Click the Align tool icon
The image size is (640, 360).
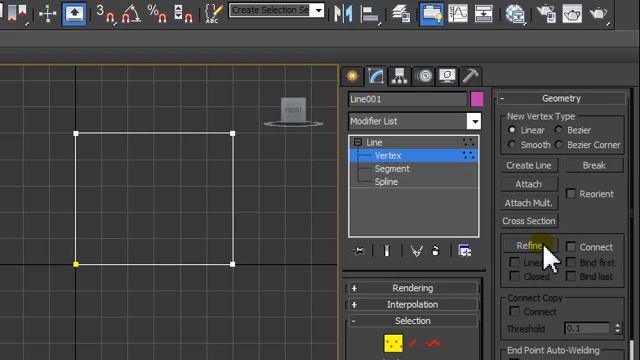pyautogui.click(x=370, y=14)
